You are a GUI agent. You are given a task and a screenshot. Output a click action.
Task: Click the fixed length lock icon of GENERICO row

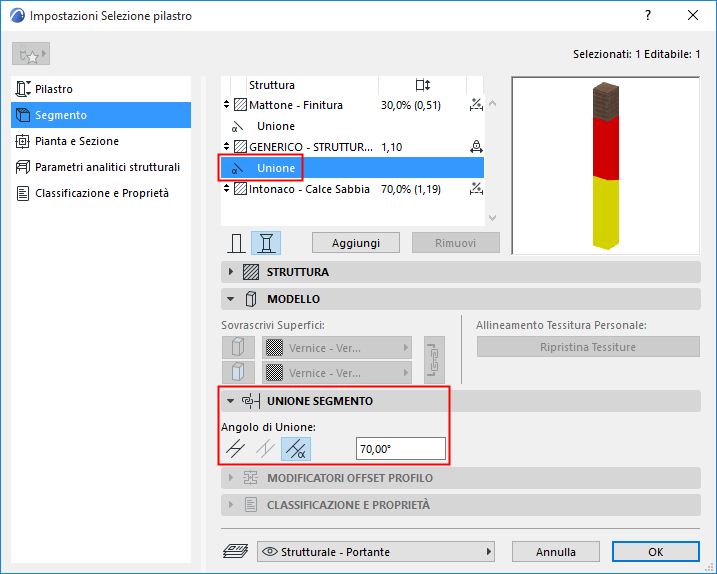(476, 147)
